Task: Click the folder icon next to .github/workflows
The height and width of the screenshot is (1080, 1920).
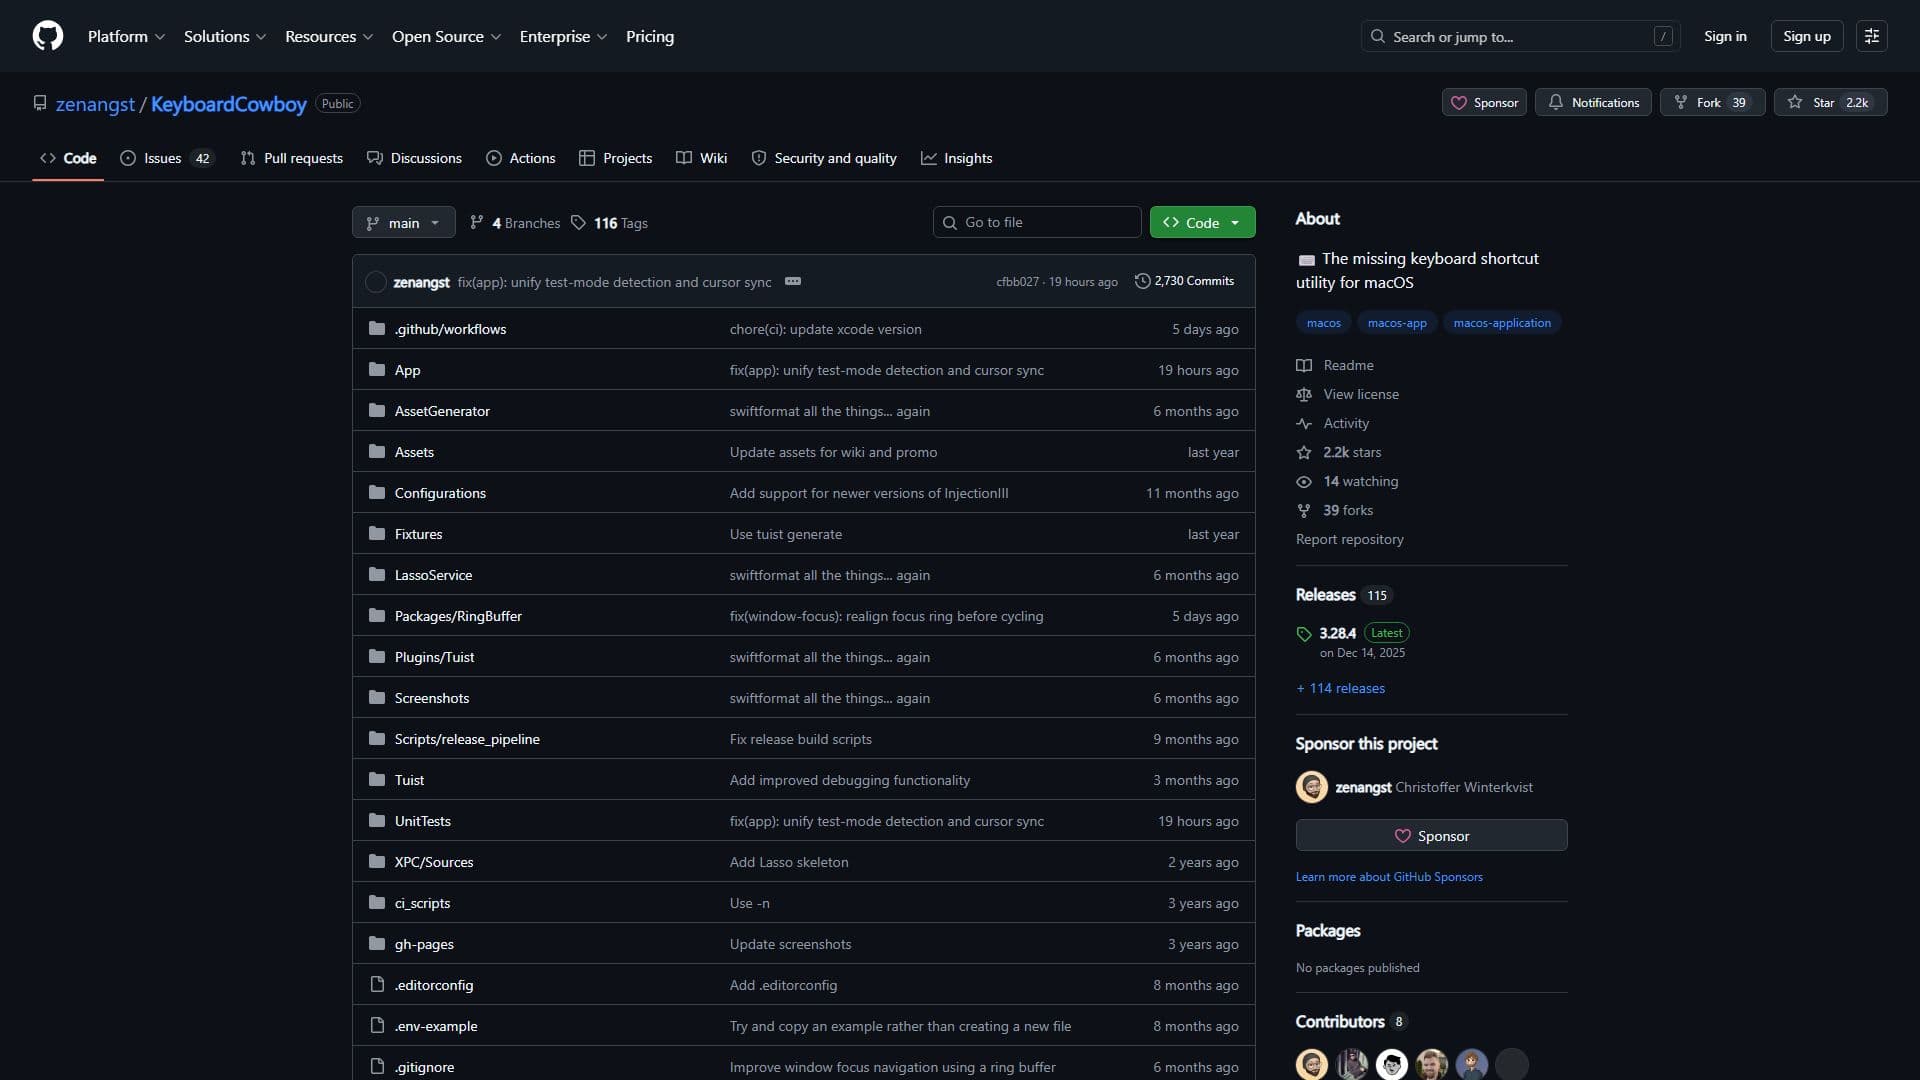Action: point(377,329)
